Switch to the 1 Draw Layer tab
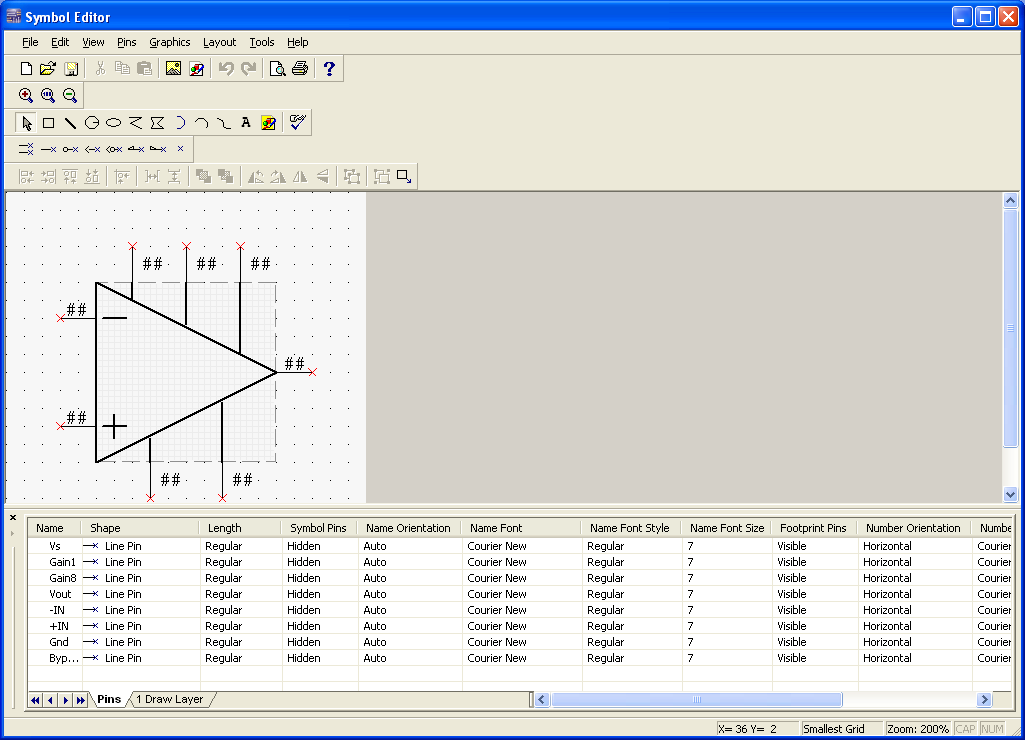This screenshot has width=1025, height=740. (170, 699)
